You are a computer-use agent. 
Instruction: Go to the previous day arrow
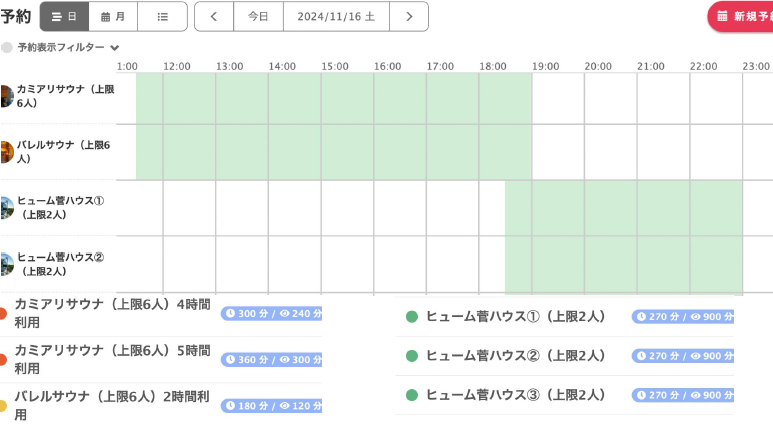[214, 17]
